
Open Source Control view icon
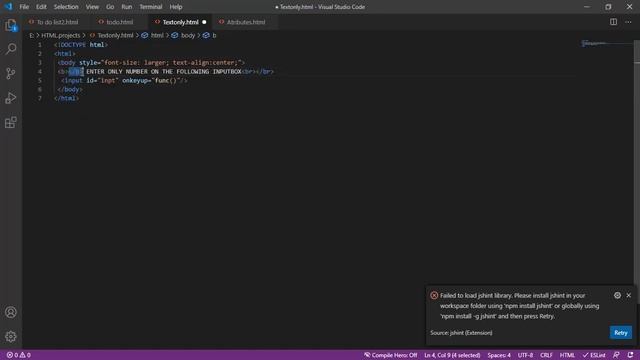(x=11, y=73)
